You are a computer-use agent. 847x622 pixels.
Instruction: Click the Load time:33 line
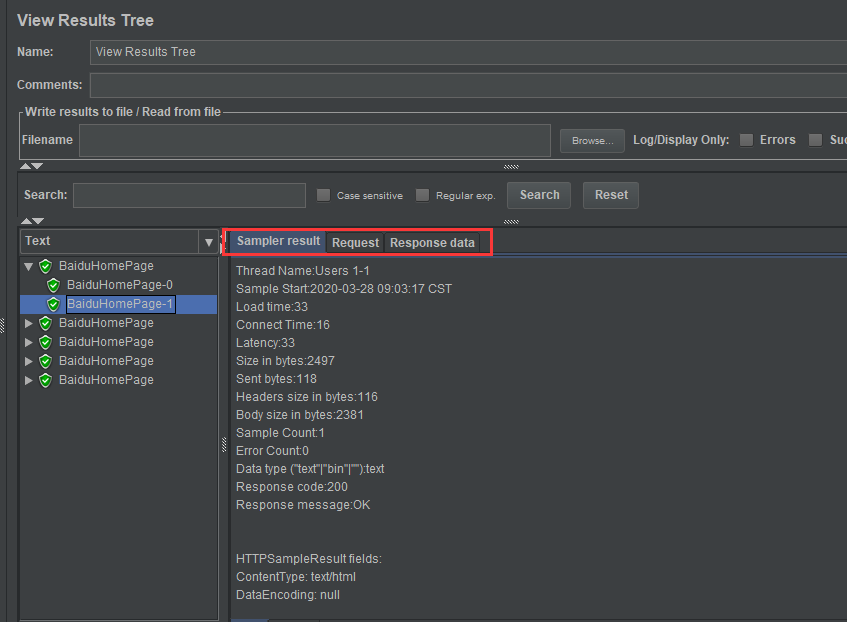tap(272, 307)
